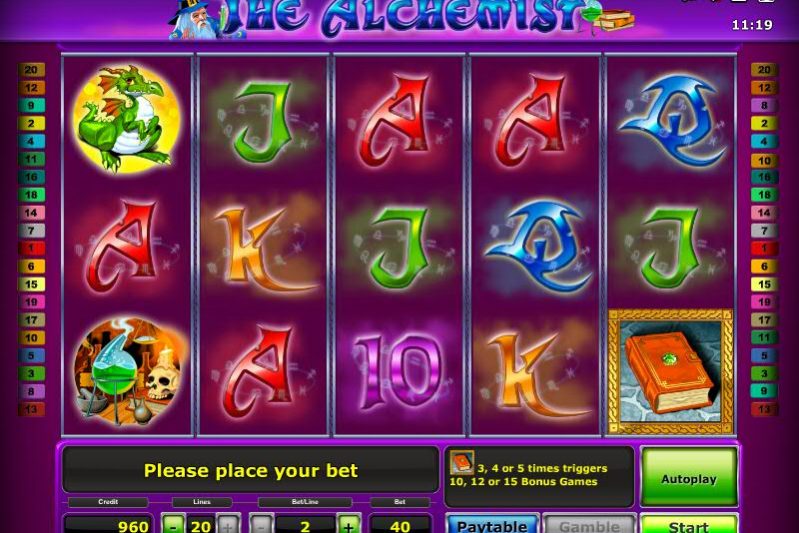The image size is (799, 533).
Task: Select payline 15 marker on right side
Action: (764, 284)
